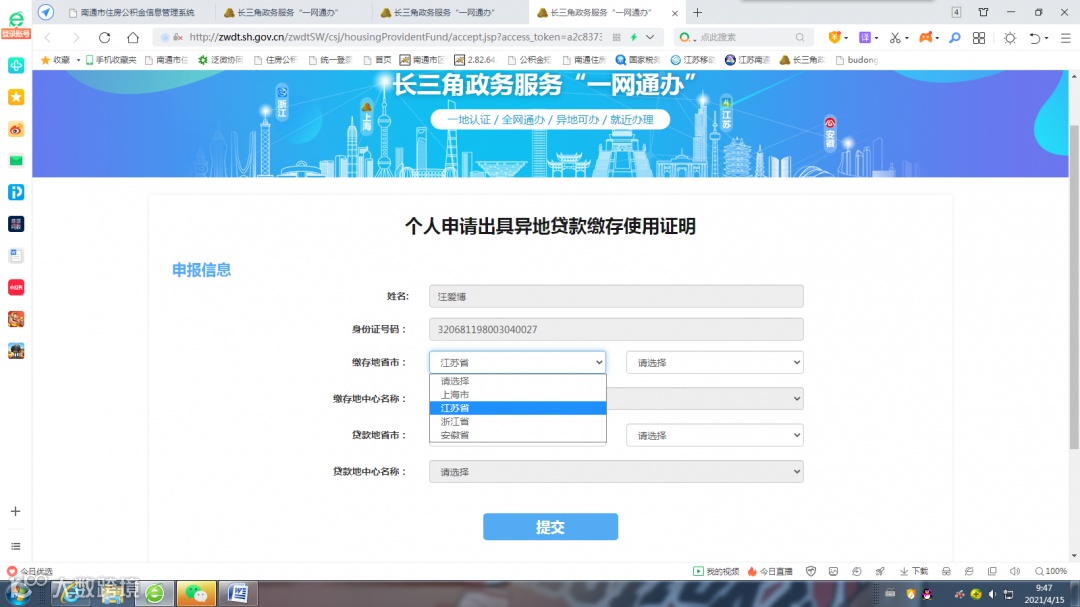This screenshot has width=1080, height=607.
Task: Click the browser address bar URL
Action: [395, 37]
